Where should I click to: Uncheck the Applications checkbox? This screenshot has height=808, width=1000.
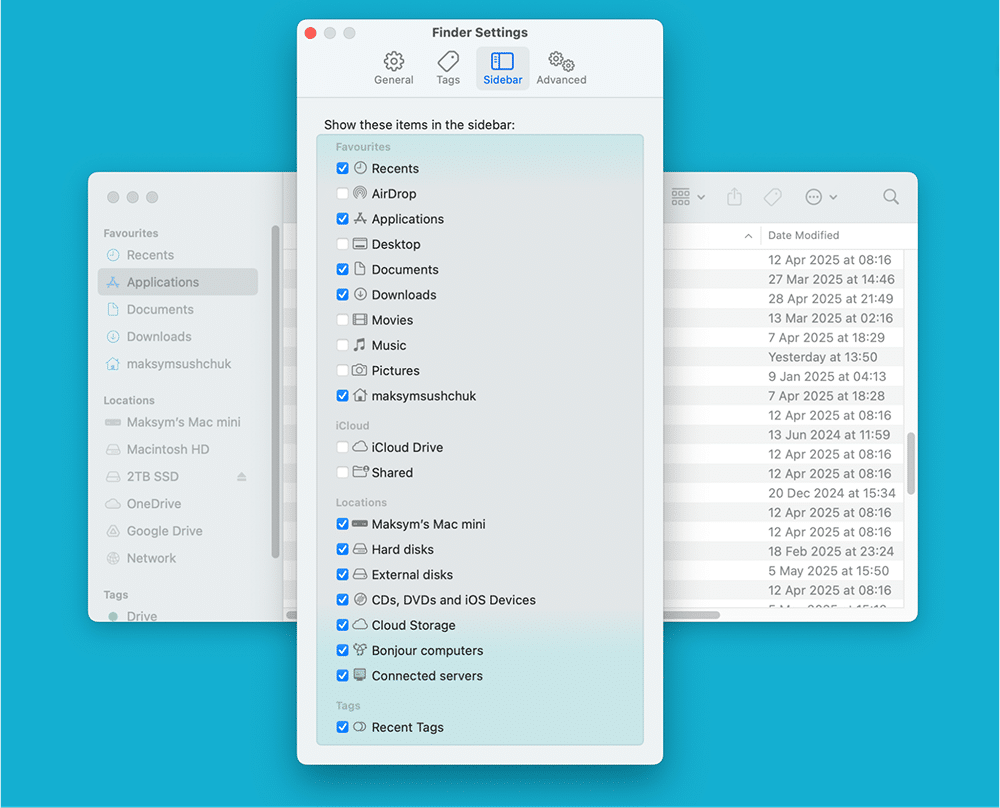click(x=342, y=219)
